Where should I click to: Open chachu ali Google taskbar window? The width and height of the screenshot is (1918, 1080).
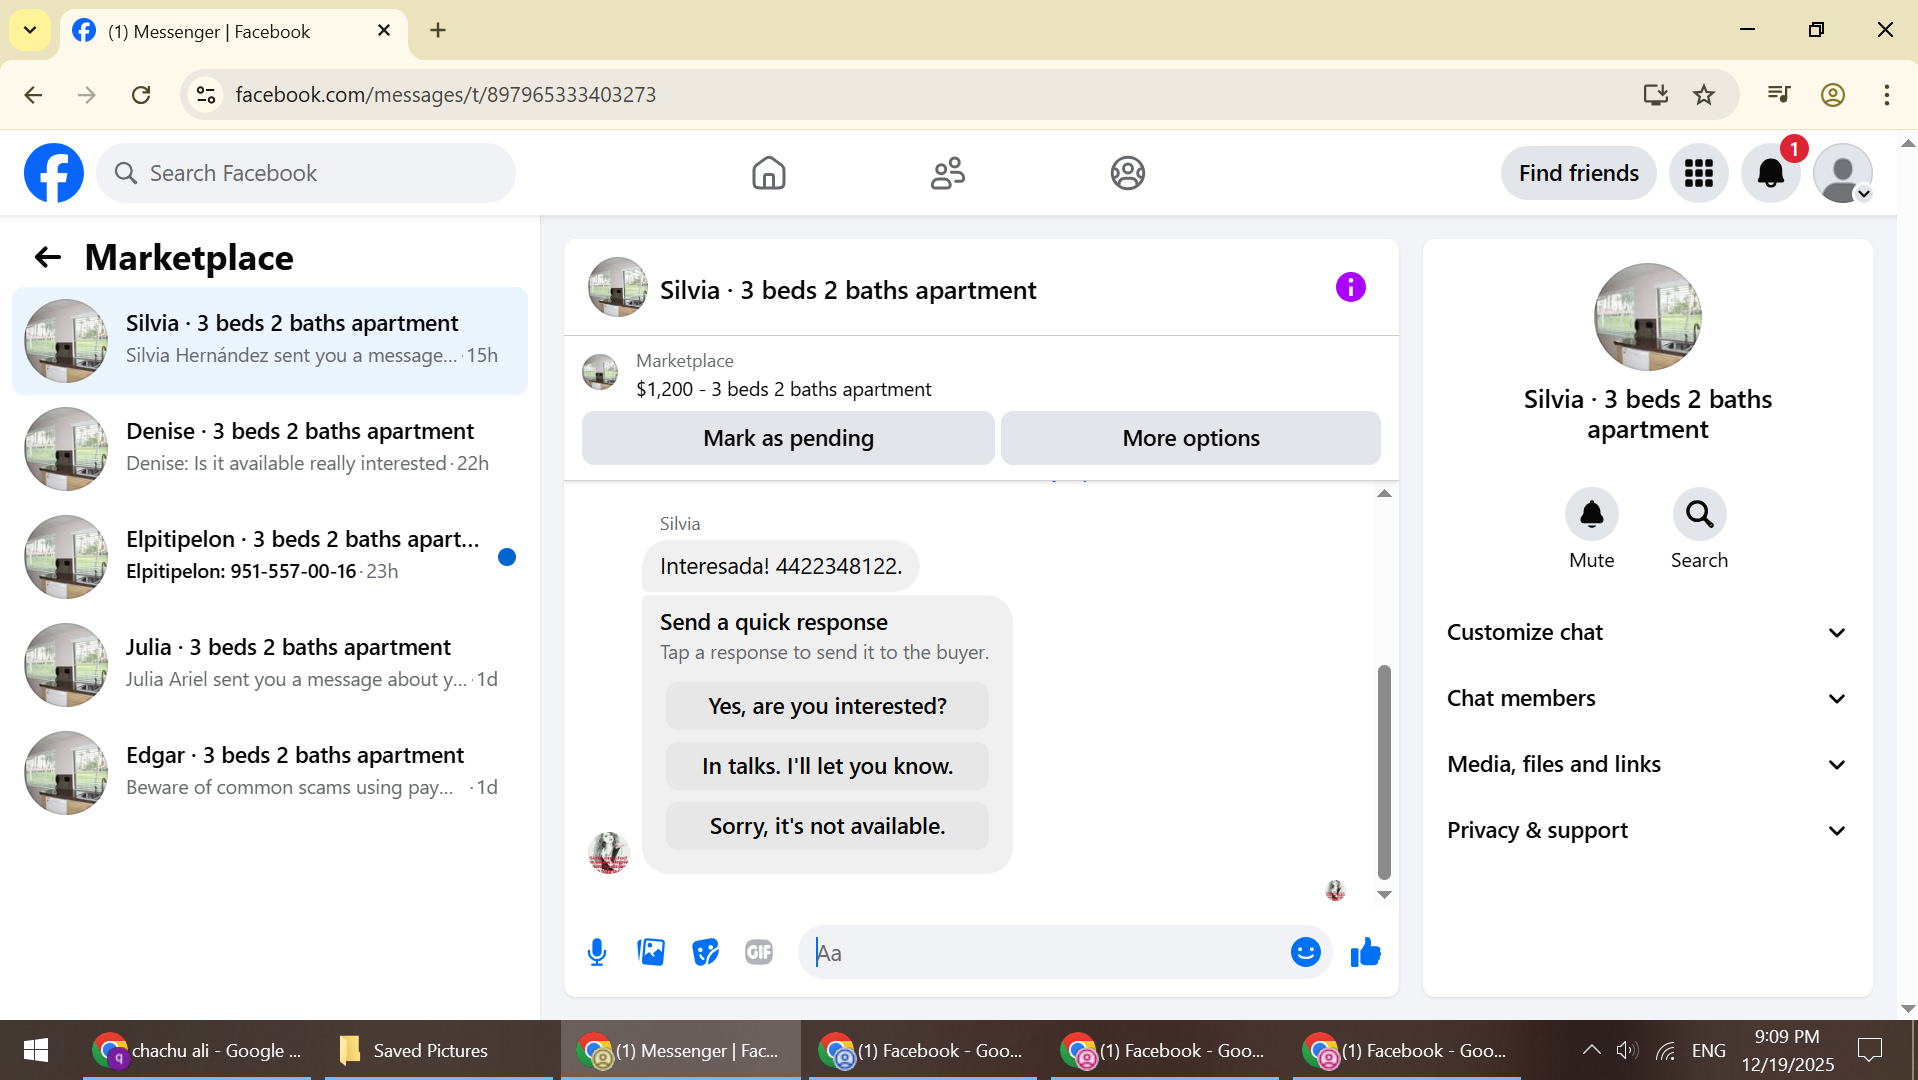[x=196, y=1050]
